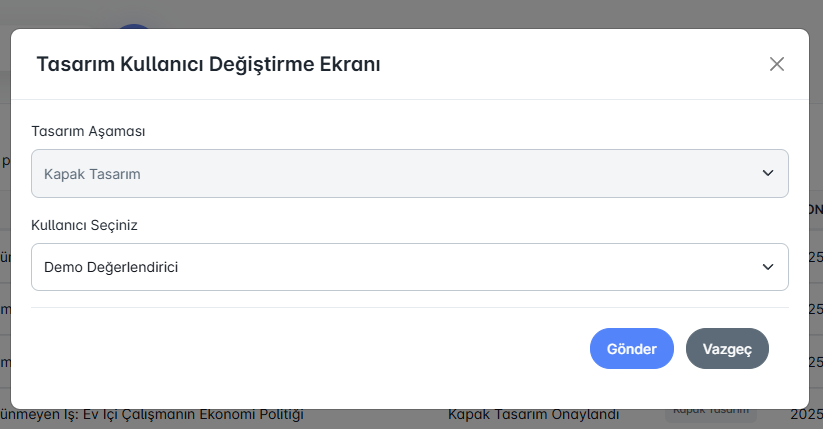Screen dimensions: 823x429
Task: Open the Tasarım Aşaması dropdown
Action: (x=409, y=173)
